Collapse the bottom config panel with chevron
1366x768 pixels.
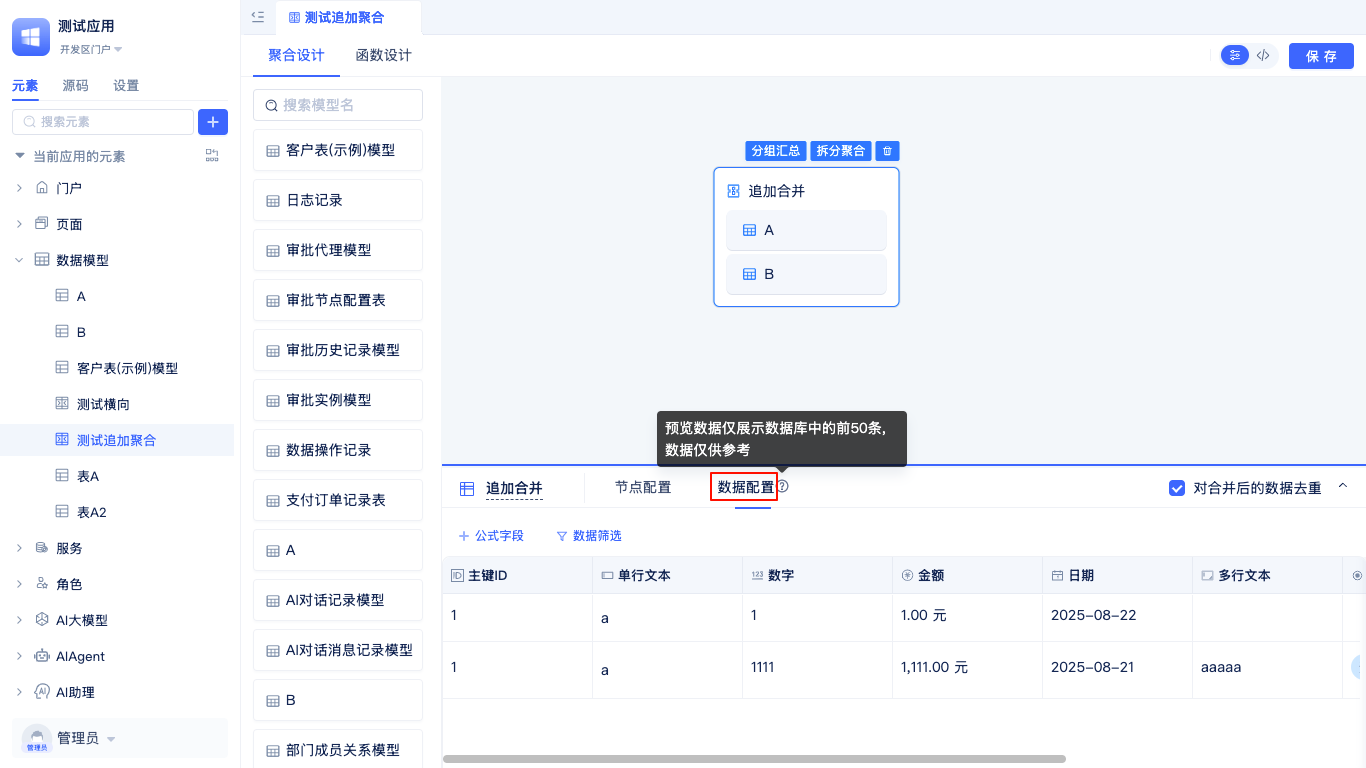pyautogui.click(x=1343, y=486)
